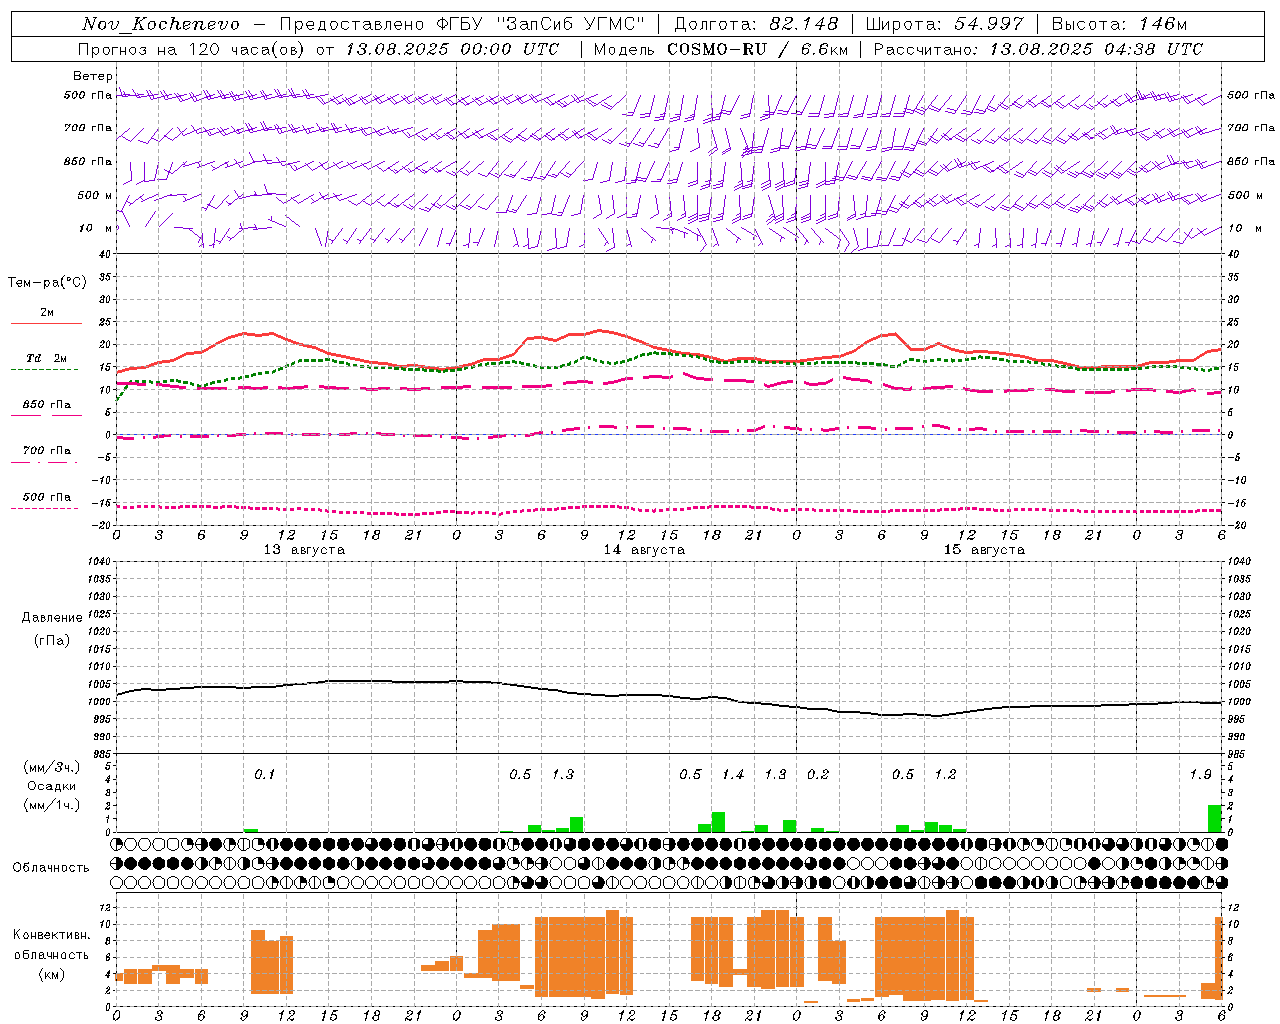Click the 1.2 precipitation amount value

click(945, 774)
